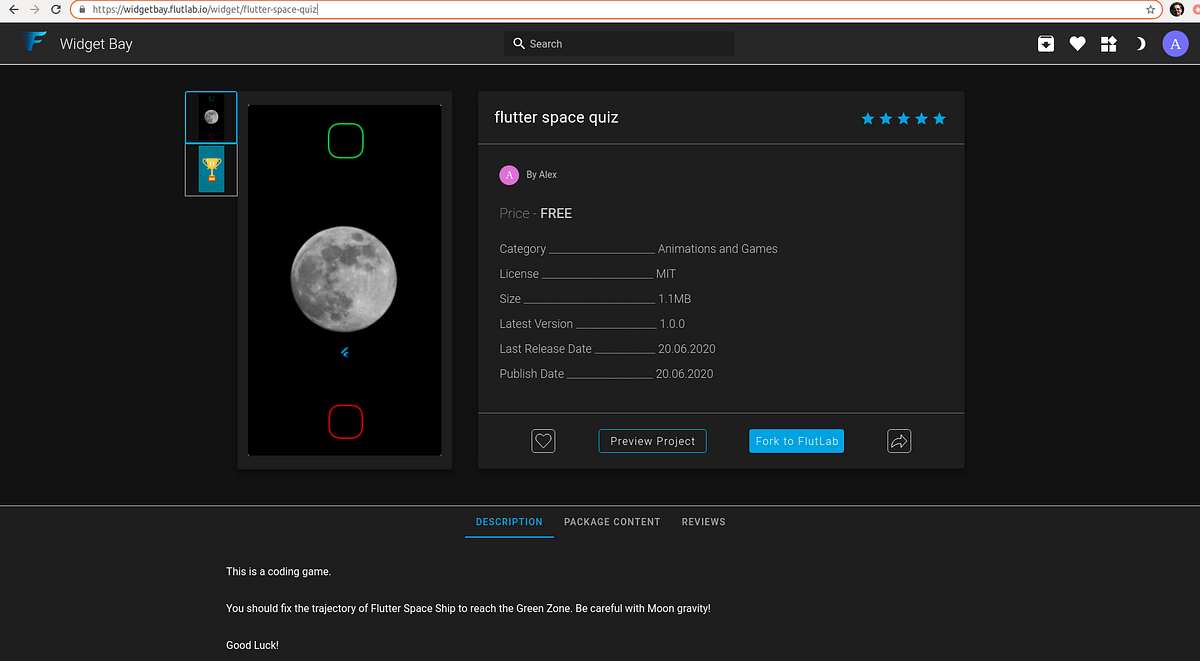Click the fifth rating star
Screen dimensions: 1200x661
(938, 118)
